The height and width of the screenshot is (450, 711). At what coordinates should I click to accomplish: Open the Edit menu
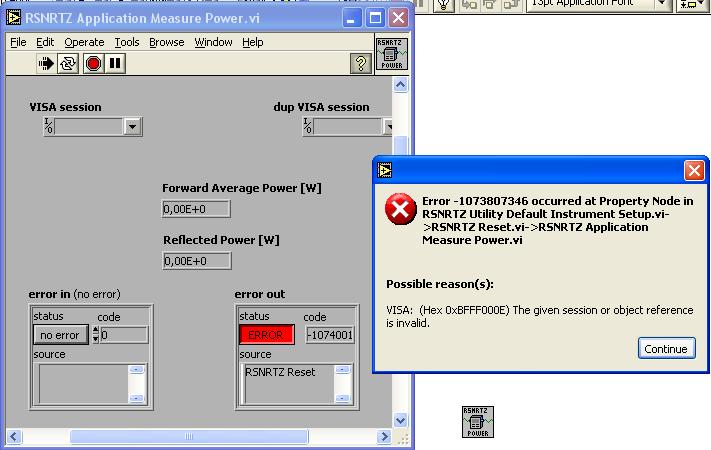click(45, 42)
